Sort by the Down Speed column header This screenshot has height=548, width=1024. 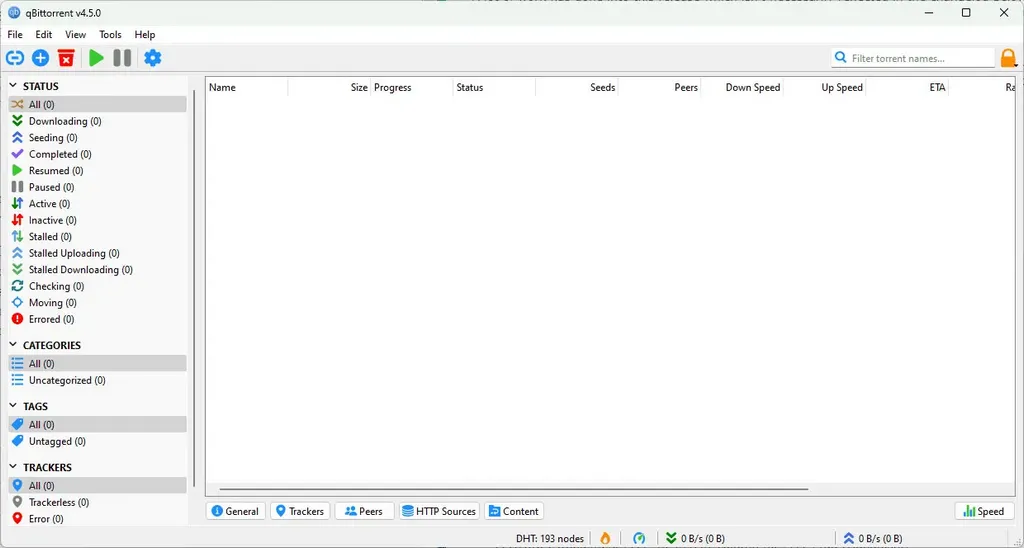[742, 88]
